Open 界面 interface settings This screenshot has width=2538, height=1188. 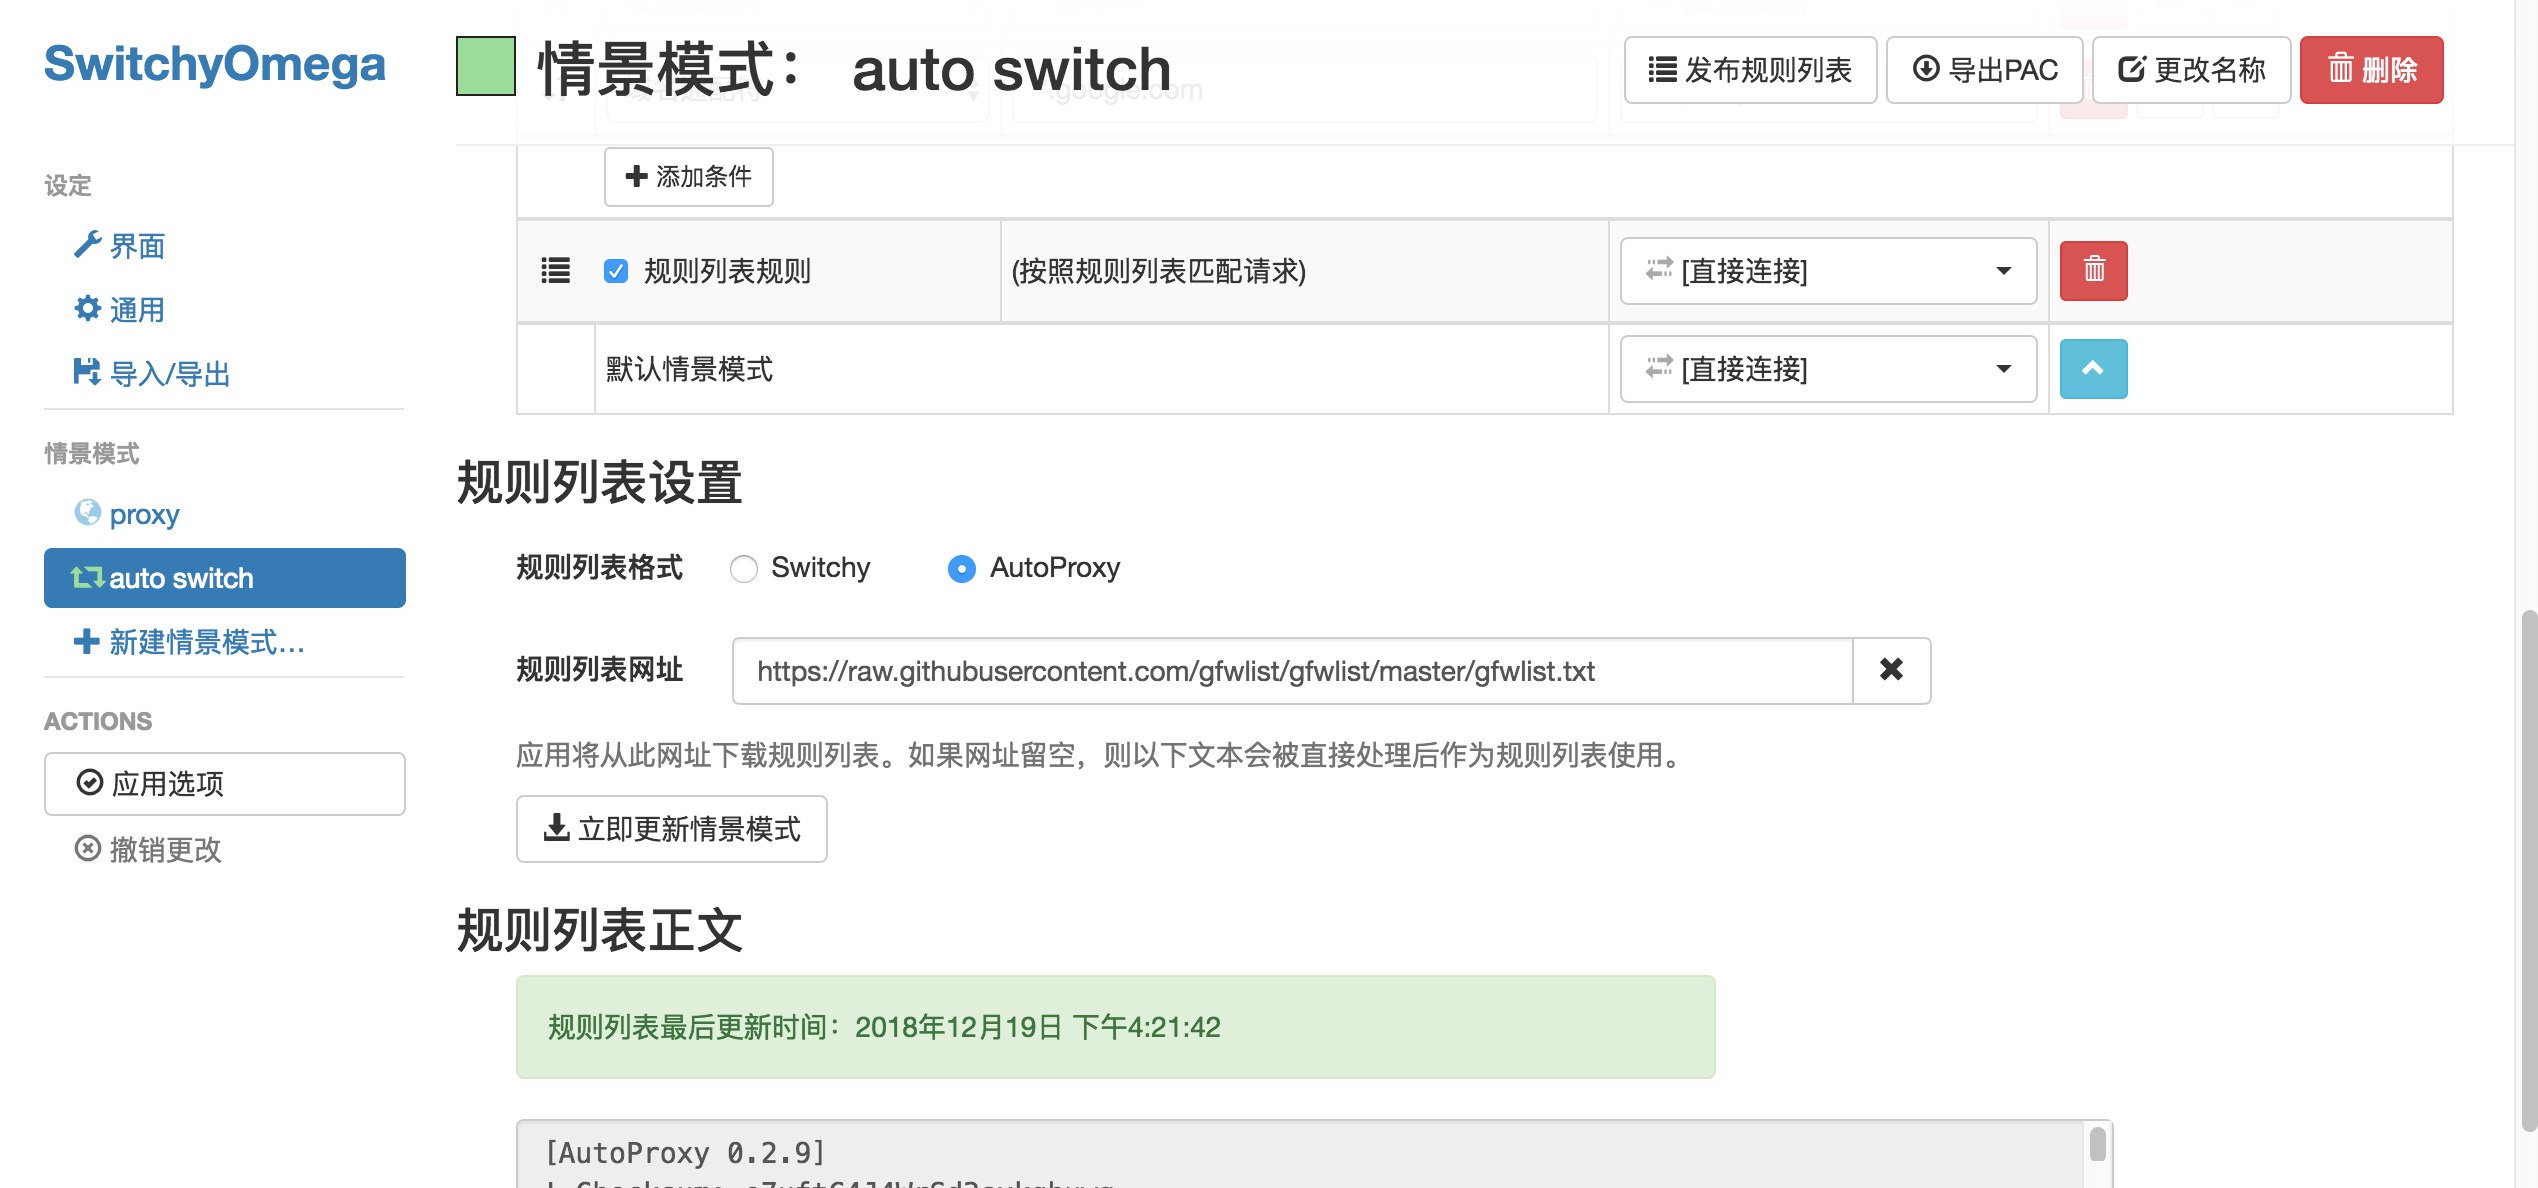tap(120, 246)
